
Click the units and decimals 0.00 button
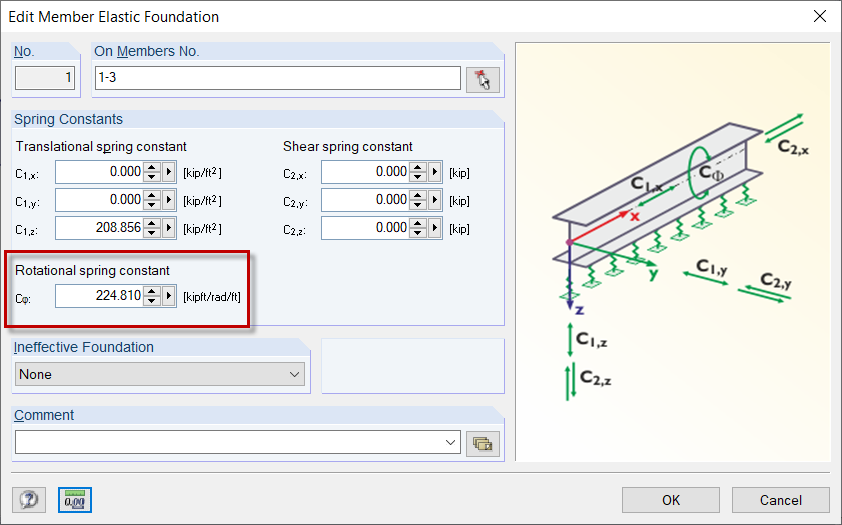[x=75, y=500]
